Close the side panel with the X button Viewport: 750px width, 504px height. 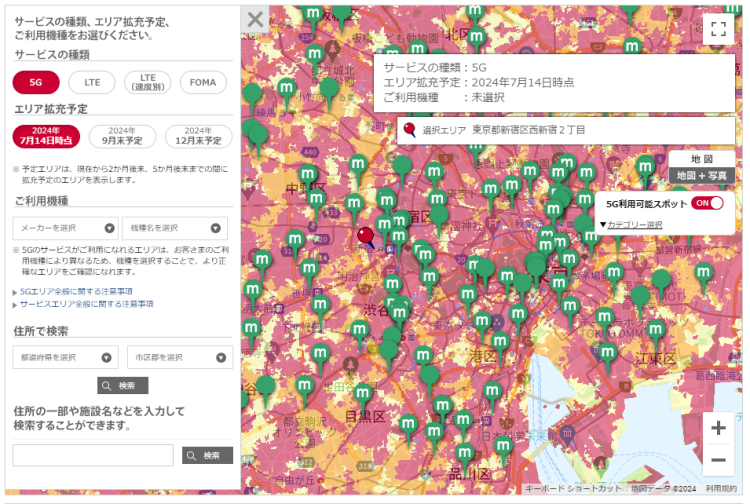click(x=255, y=20)
